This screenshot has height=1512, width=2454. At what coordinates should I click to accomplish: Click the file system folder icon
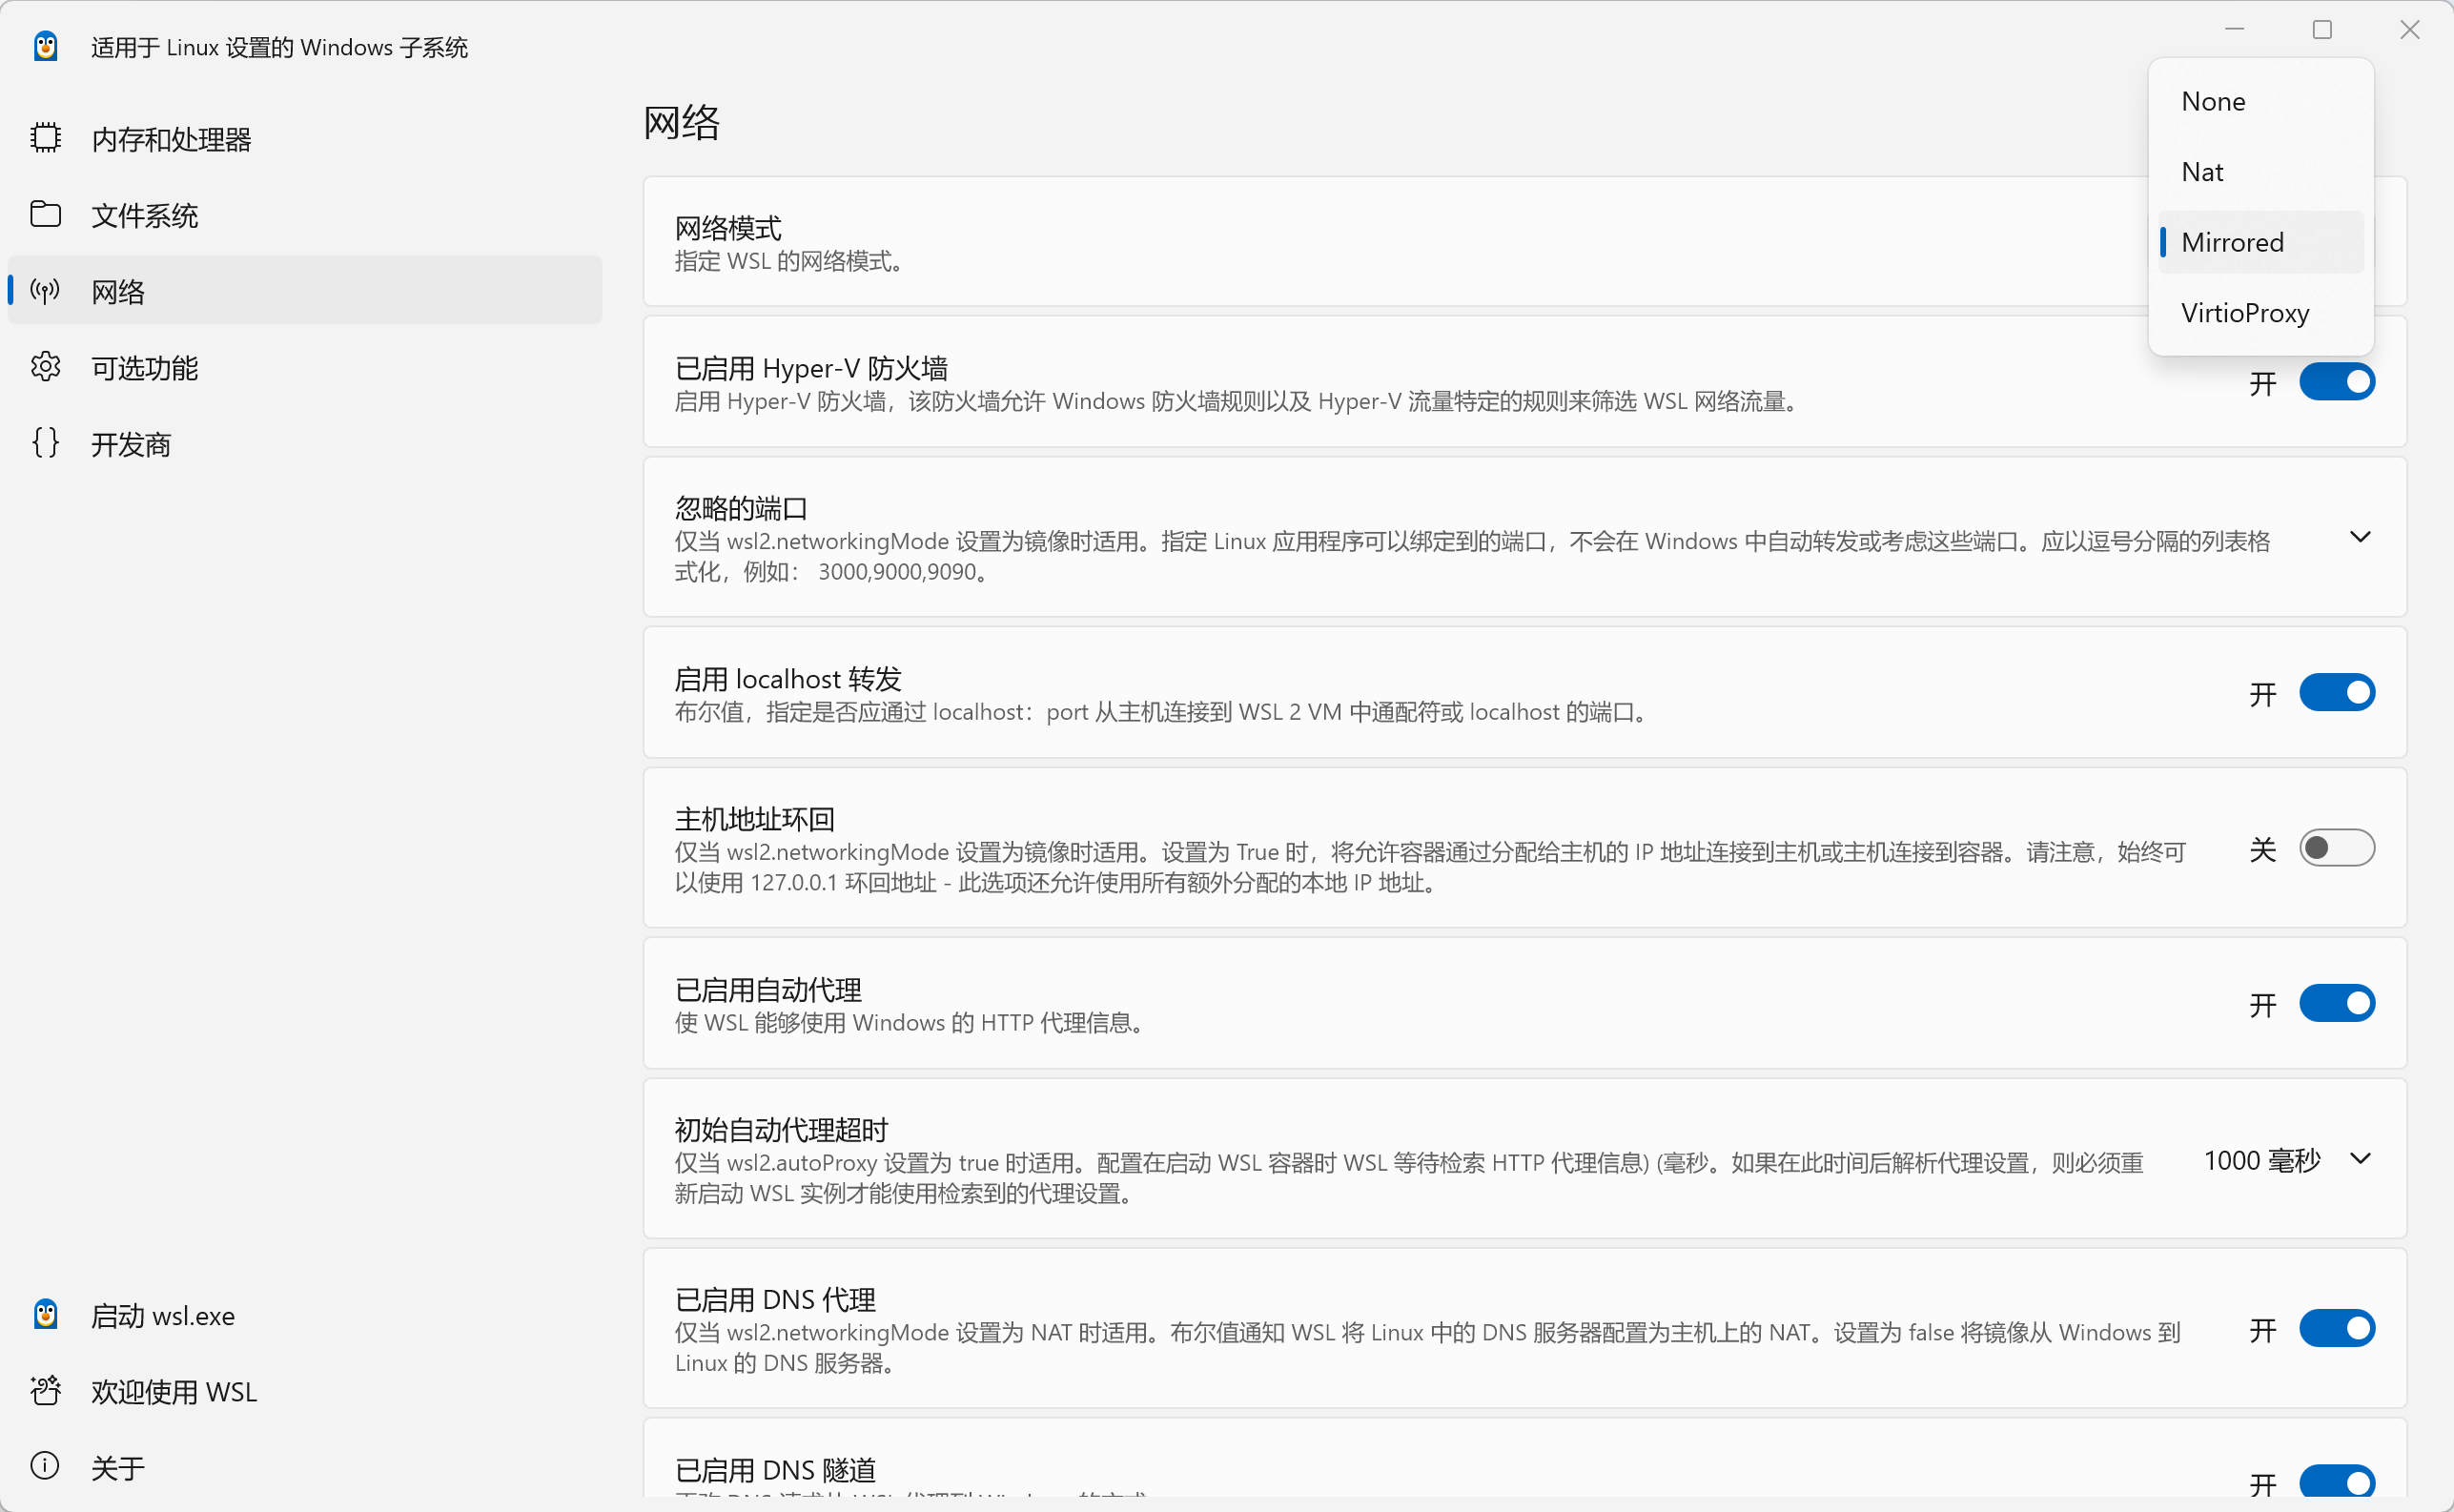pos(45,214)
